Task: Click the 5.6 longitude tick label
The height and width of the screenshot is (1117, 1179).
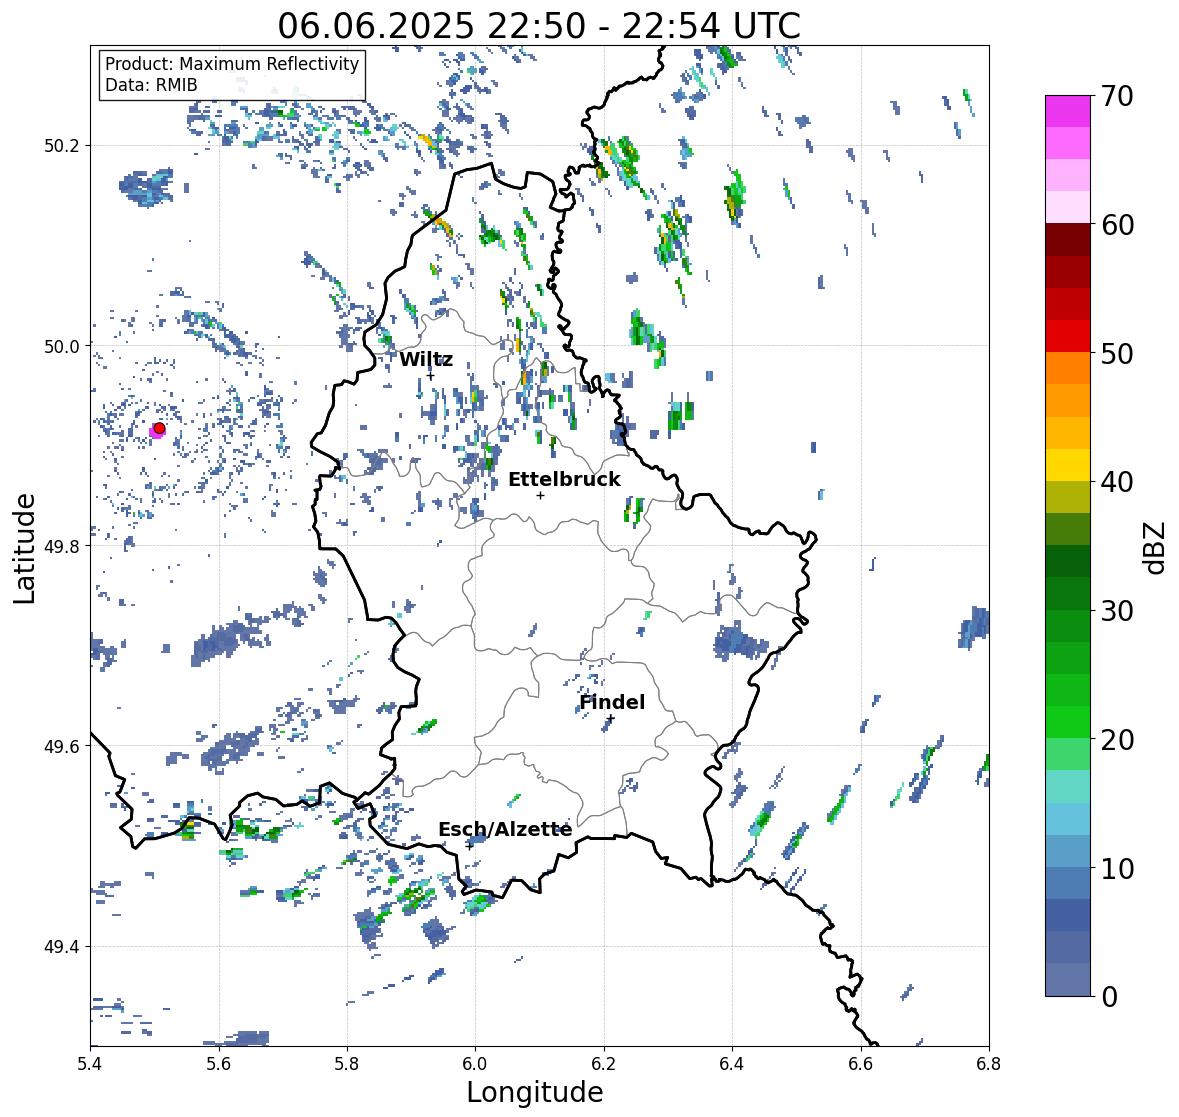Action: click(219, 1064)
